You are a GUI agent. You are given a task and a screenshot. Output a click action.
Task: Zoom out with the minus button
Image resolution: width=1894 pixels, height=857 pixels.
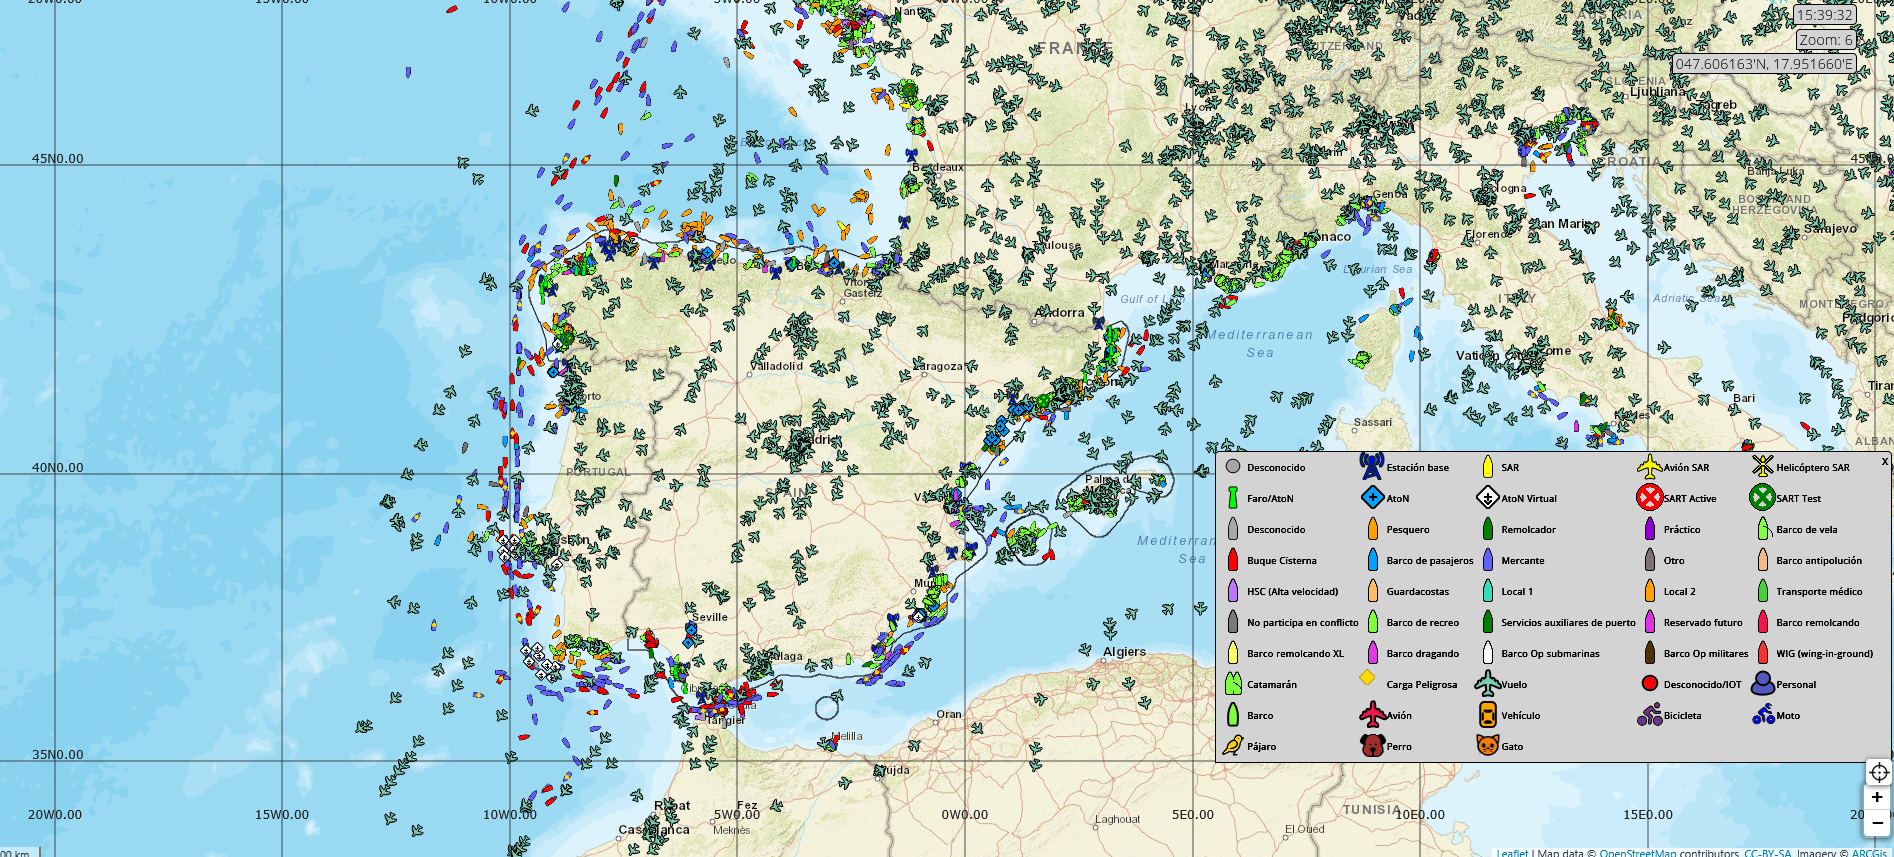click(1878, 823)
